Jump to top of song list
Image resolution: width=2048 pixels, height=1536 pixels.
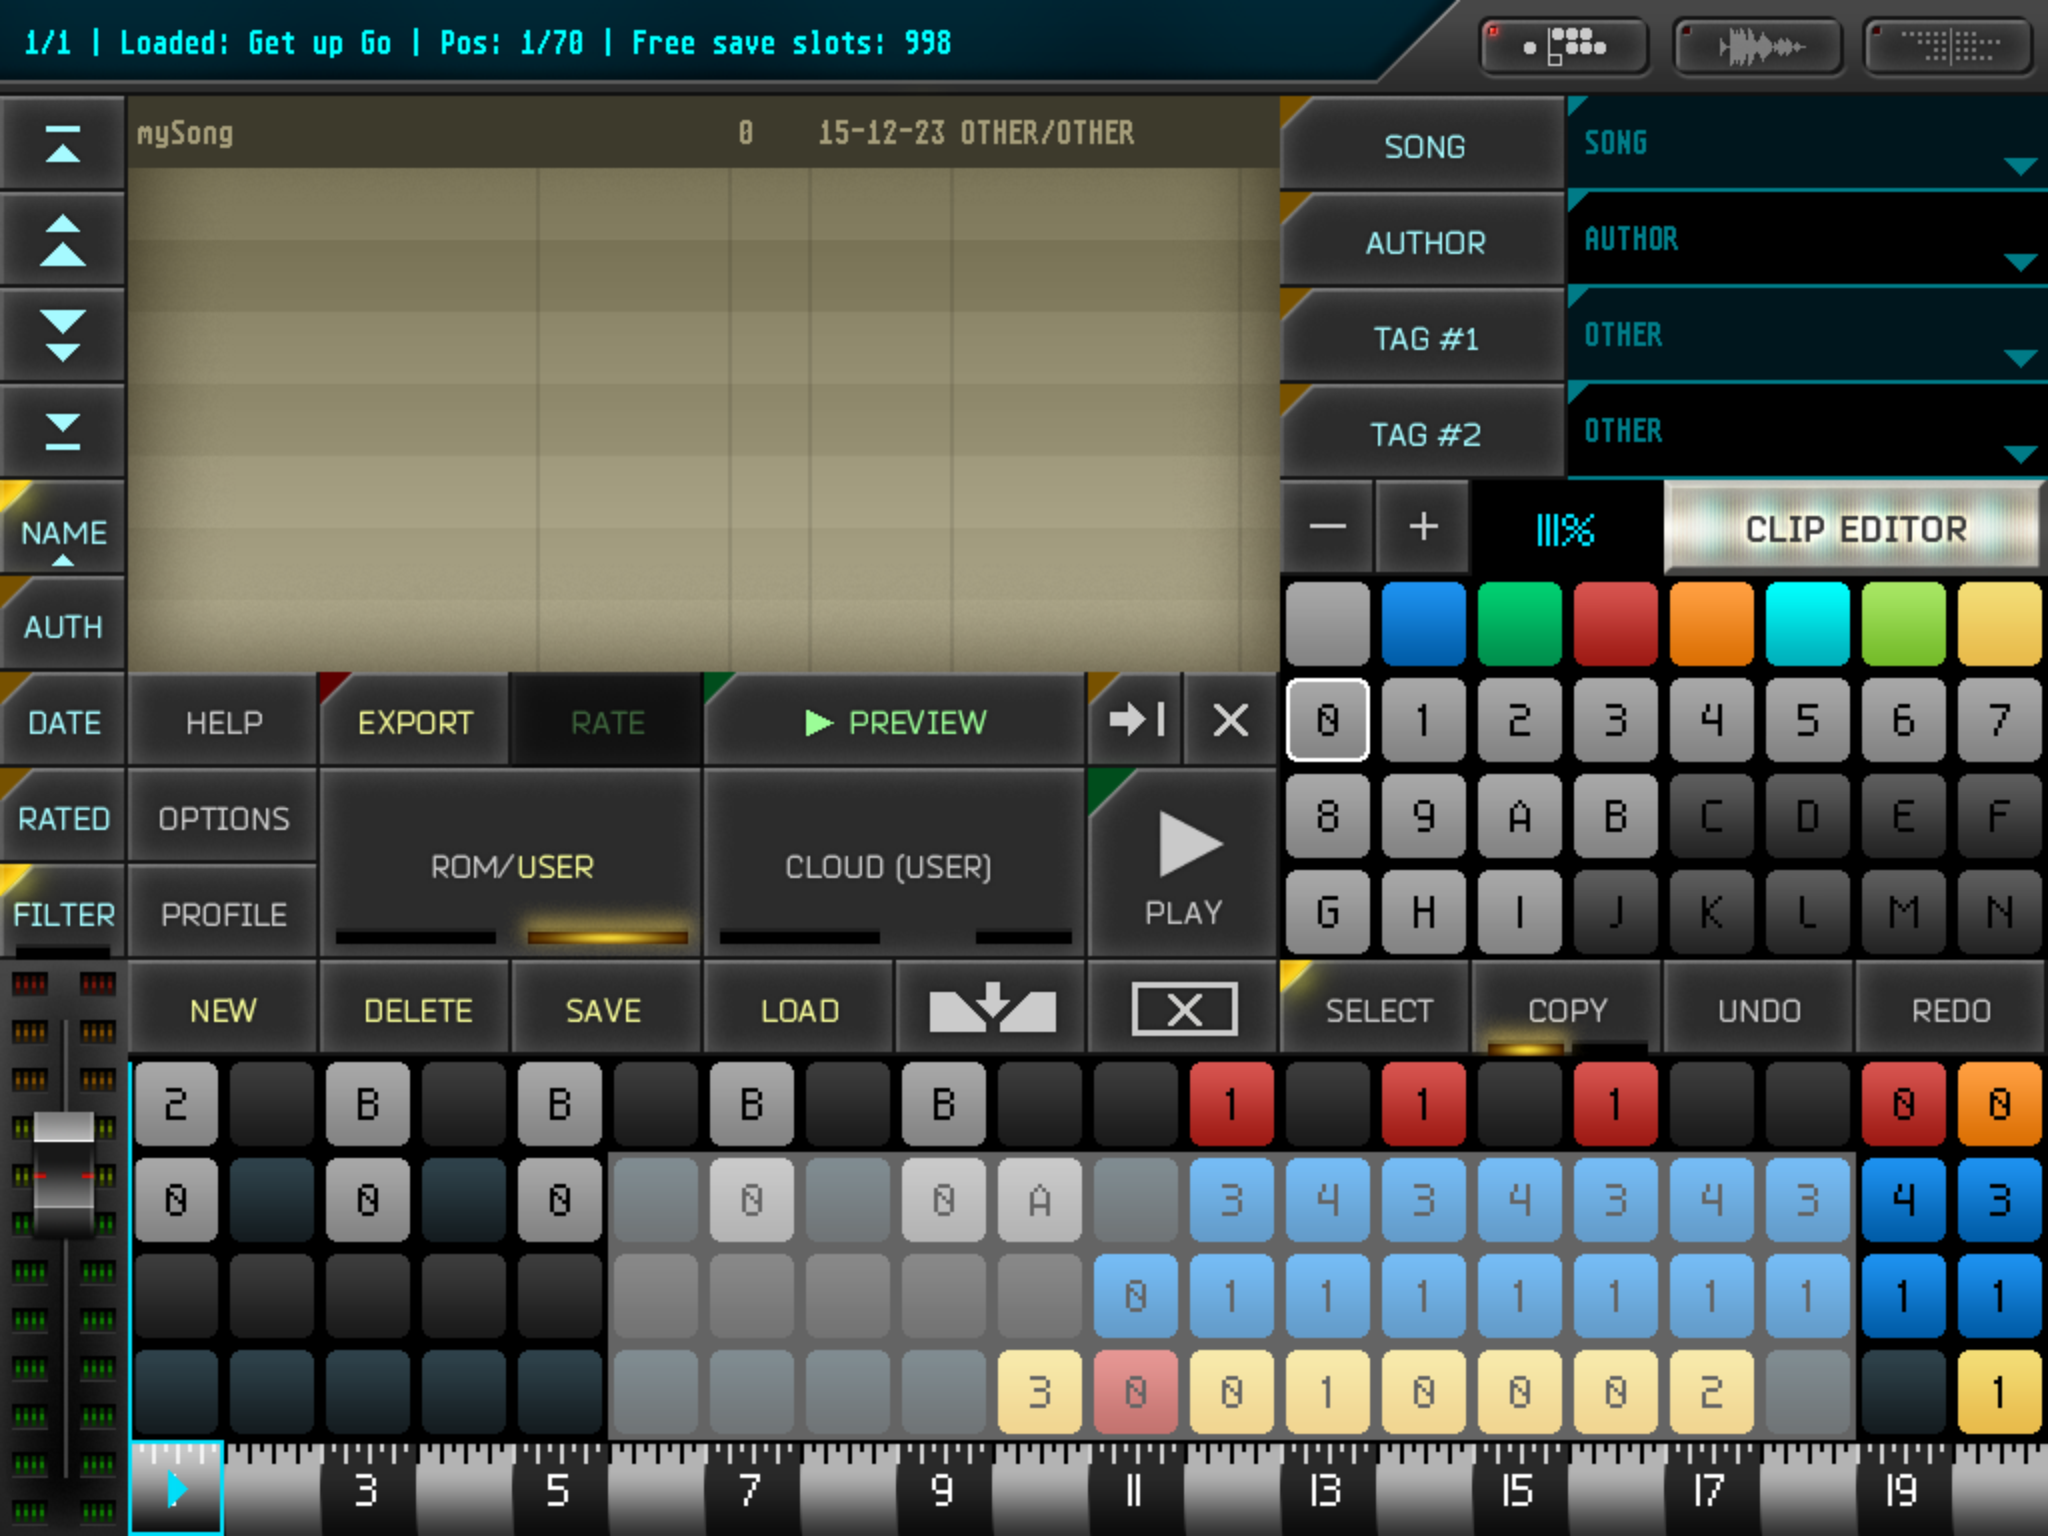click(62, 145)
